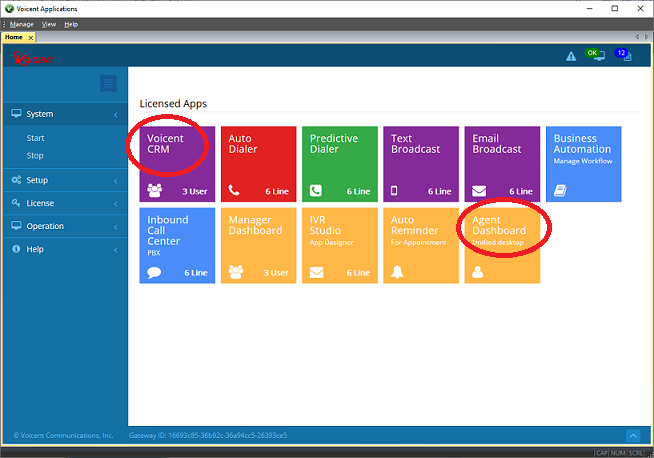Click the License key icon in sidebar
654x458 pixels.
16,203
